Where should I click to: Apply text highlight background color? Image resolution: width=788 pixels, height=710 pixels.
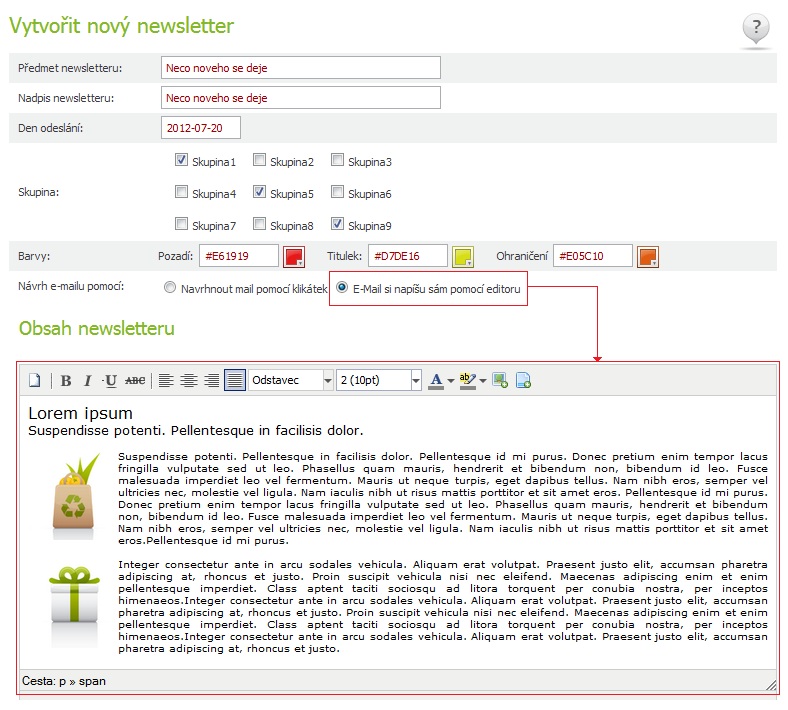click(x=467, y=380)
